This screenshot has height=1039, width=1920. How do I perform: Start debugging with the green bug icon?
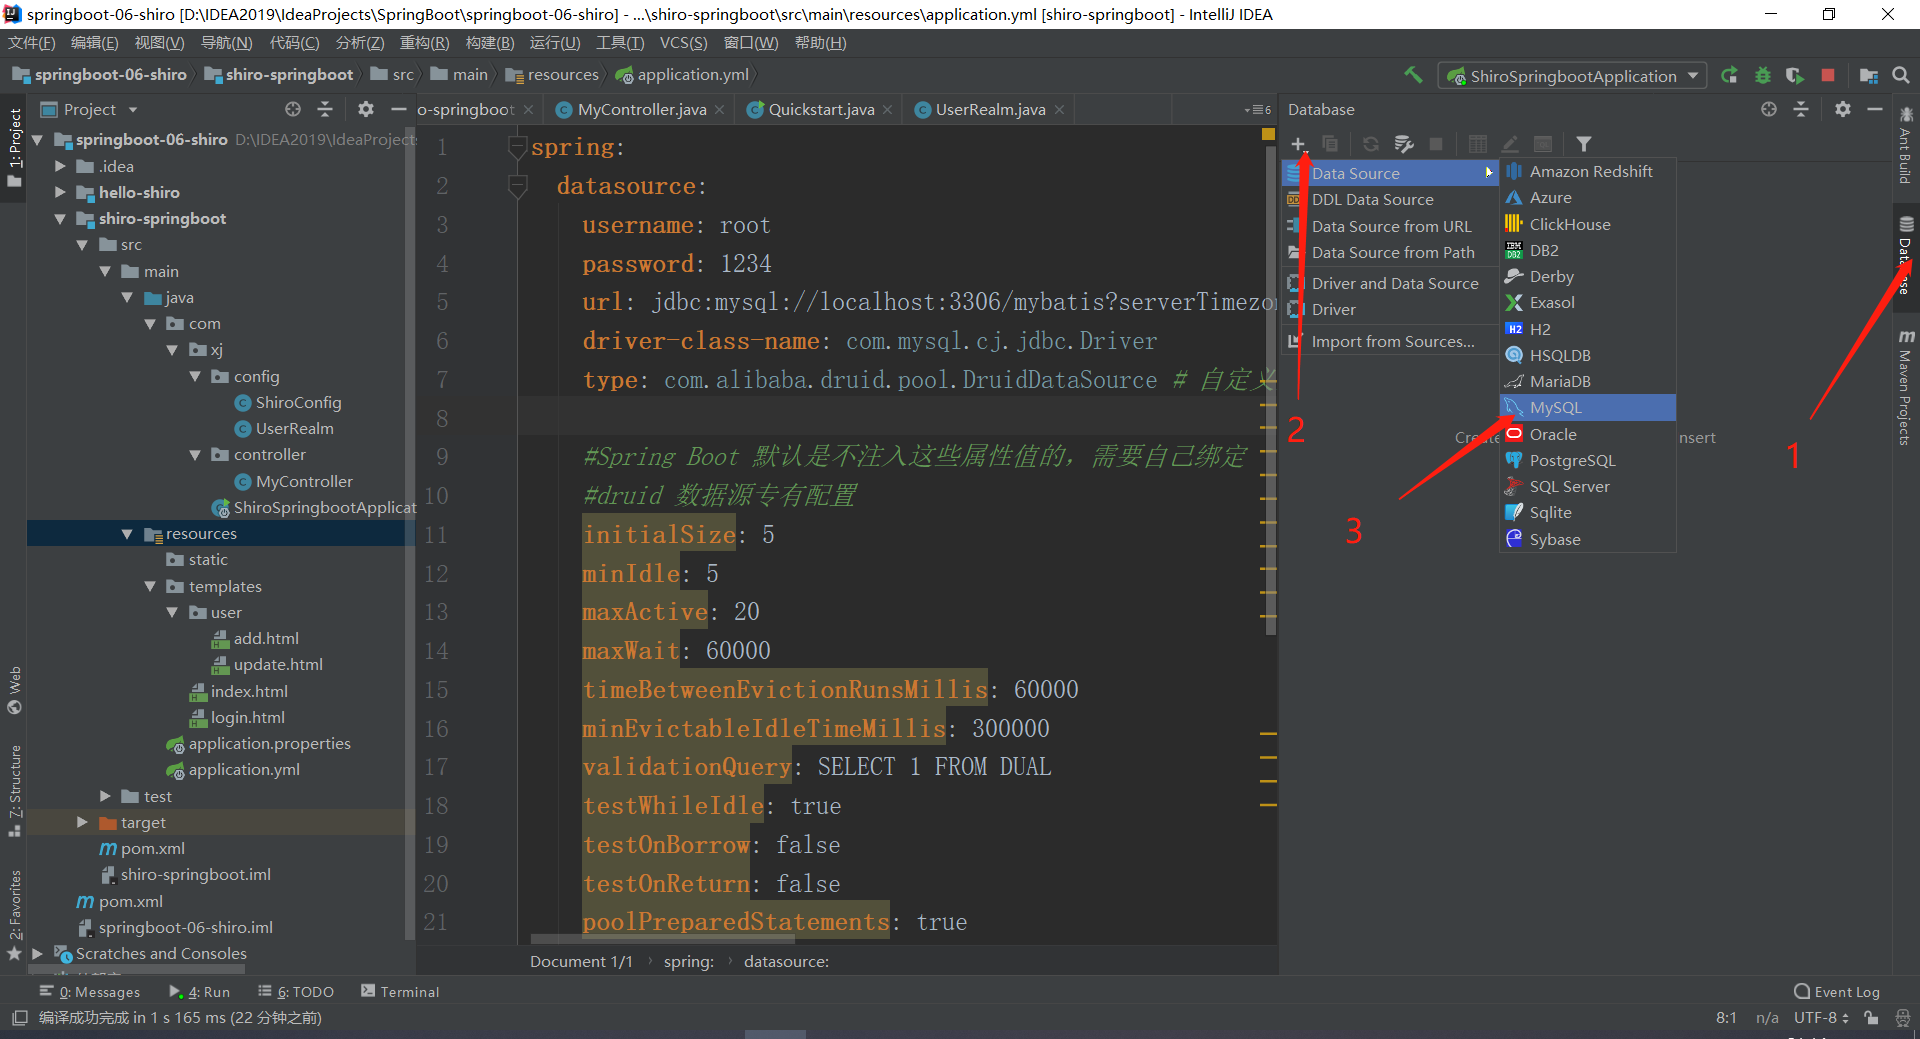(x=1763, y=76)
